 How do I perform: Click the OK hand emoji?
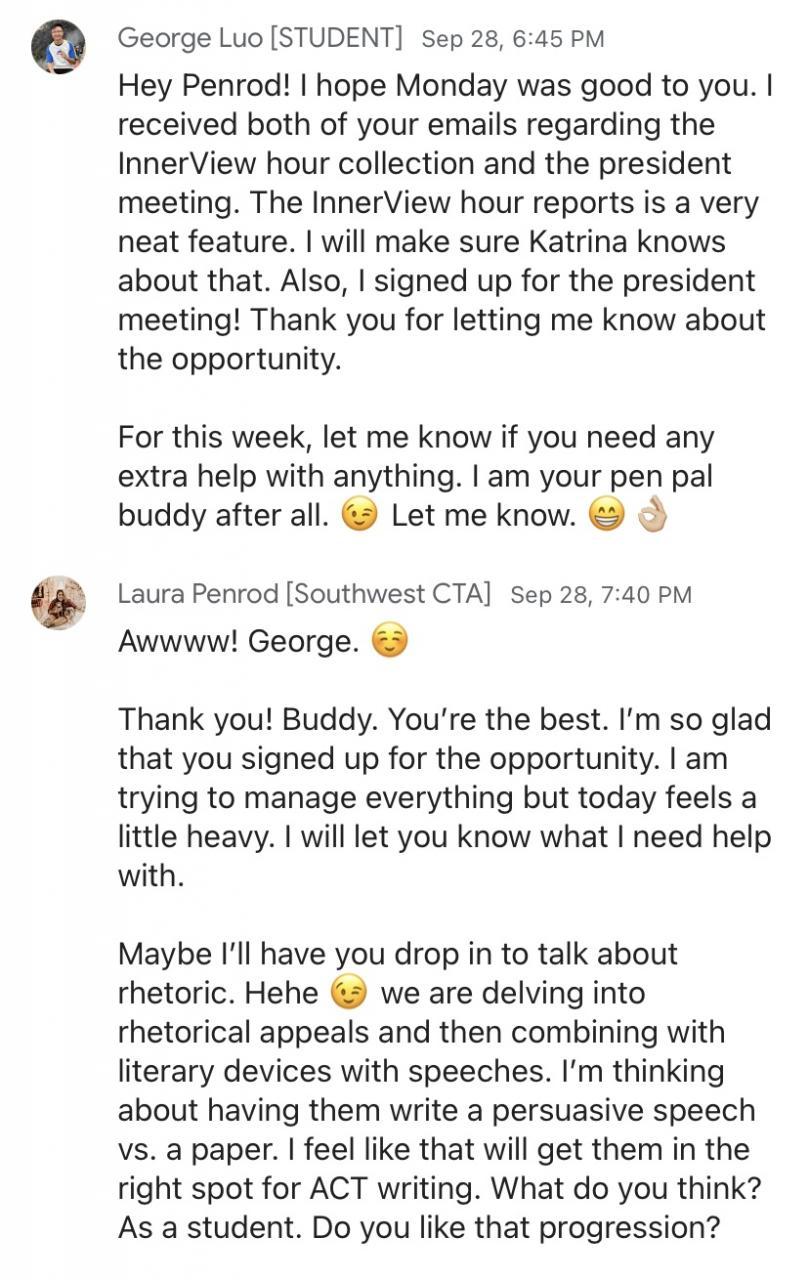click(x=651, y=516)
